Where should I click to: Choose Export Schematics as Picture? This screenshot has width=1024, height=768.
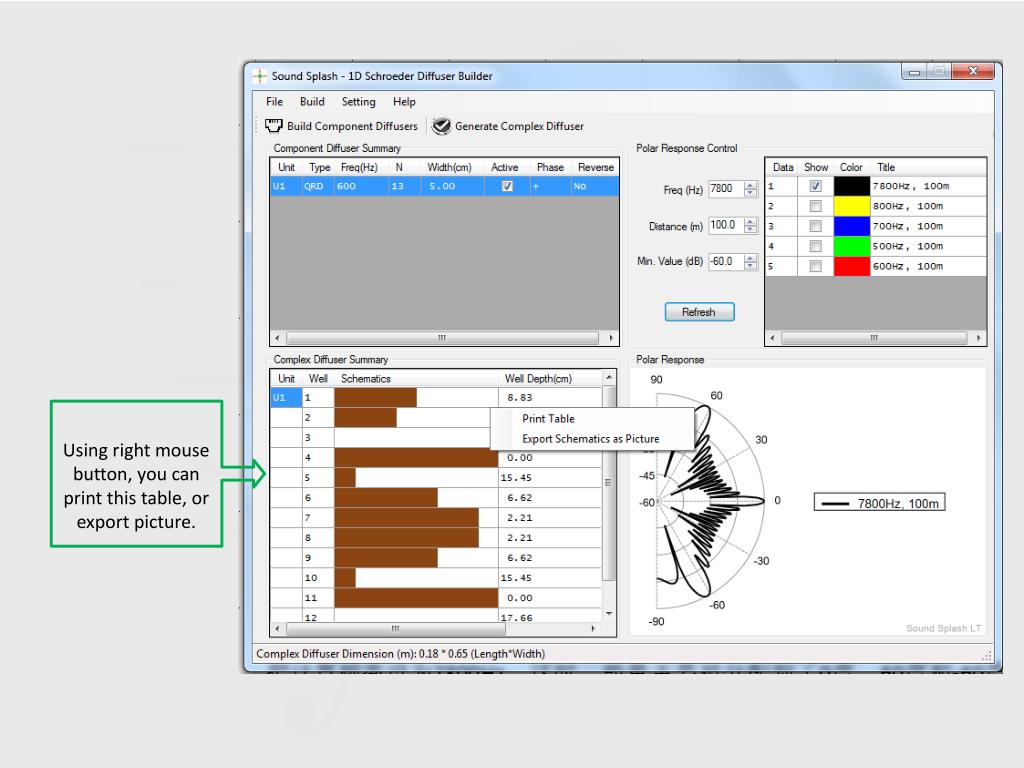592,439
